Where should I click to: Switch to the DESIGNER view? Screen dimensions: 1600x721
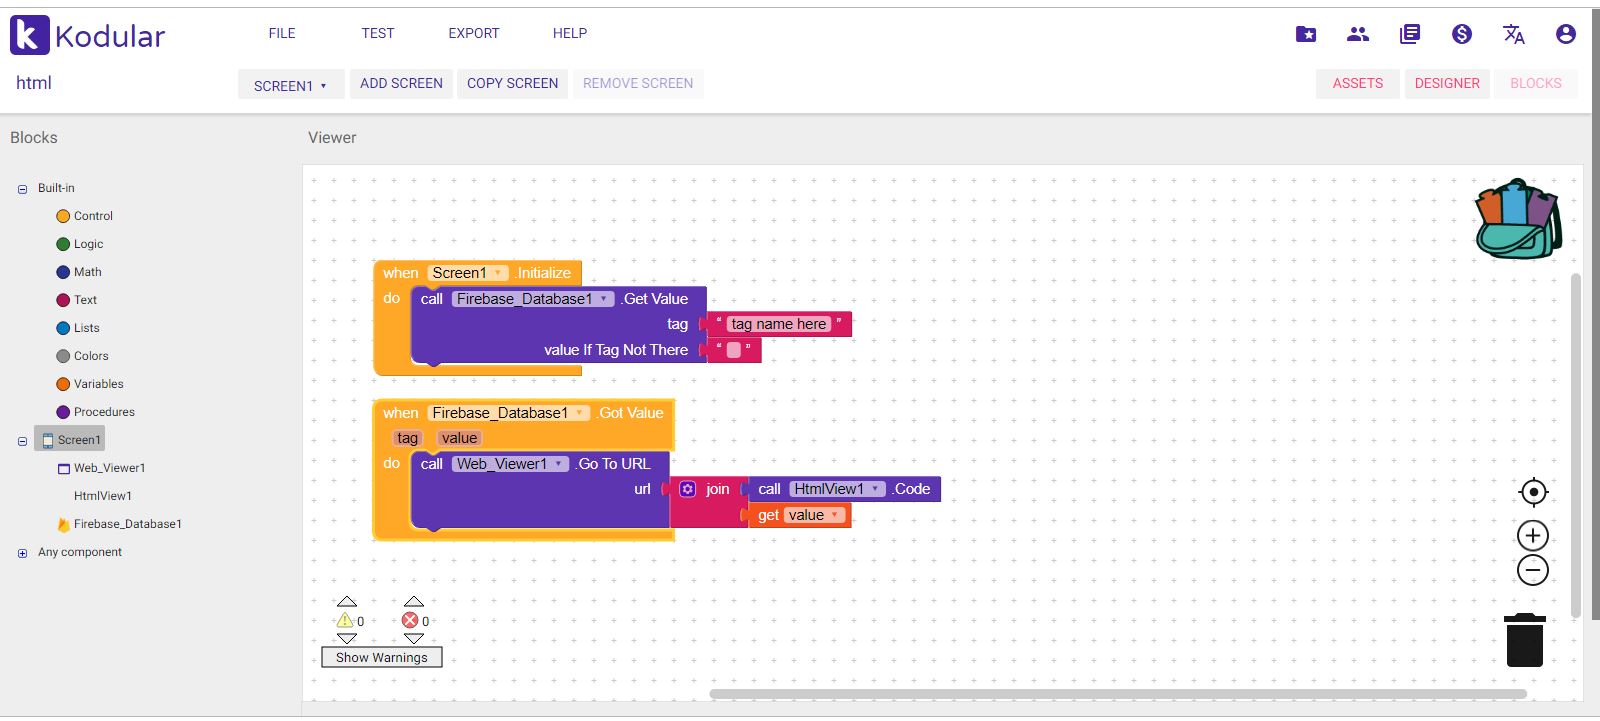pos(1446,83)
